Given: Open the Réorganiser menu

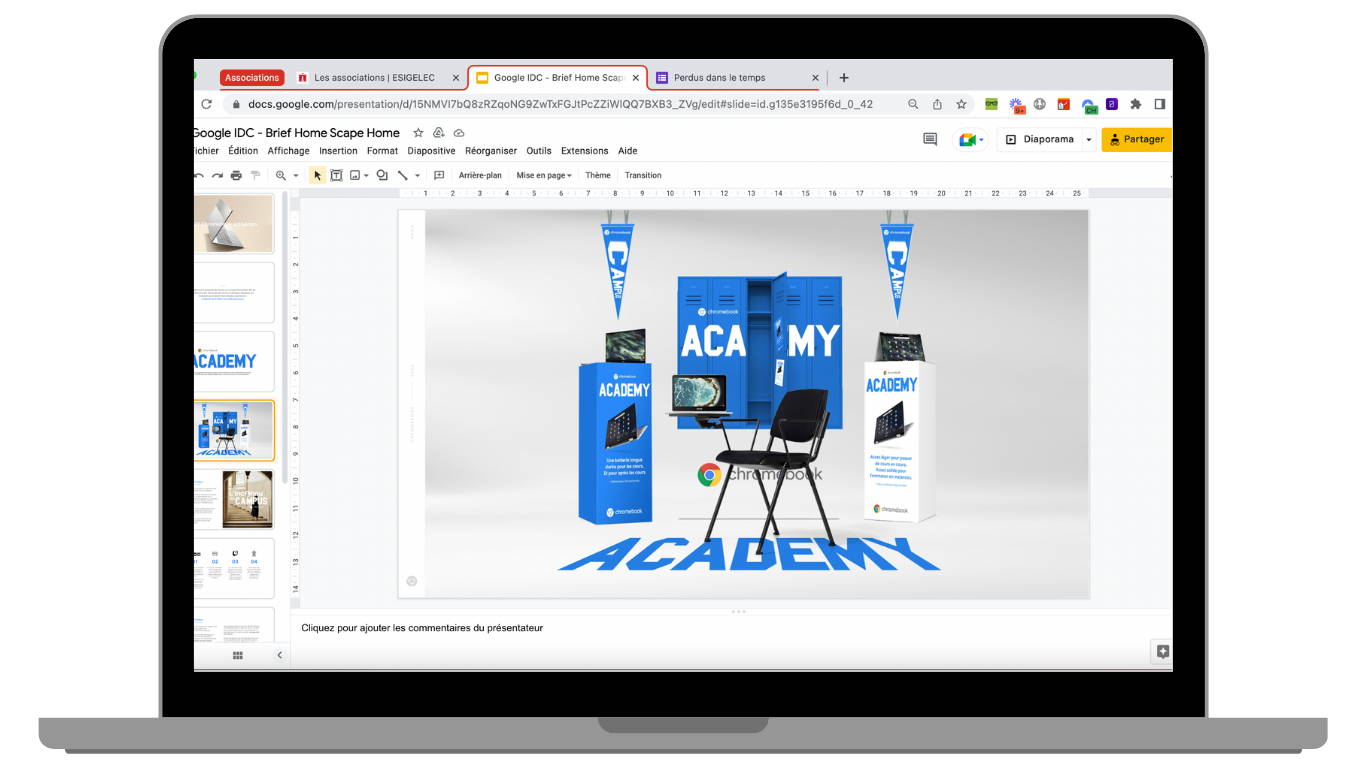Looking at the screenshot, I should [x=491, y=151].
